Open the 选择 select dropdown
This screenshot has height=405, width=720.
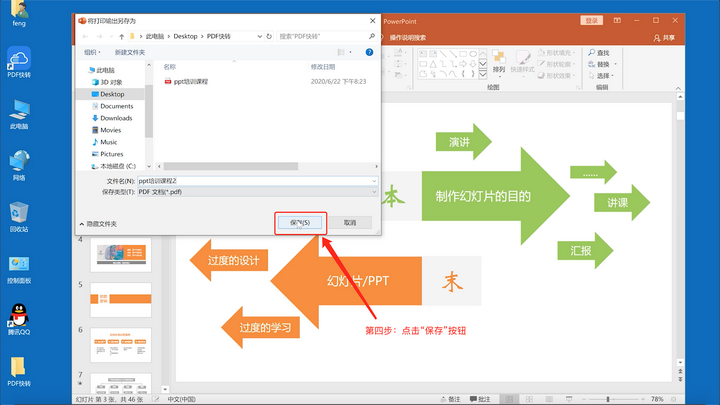(x=601, y=76)
